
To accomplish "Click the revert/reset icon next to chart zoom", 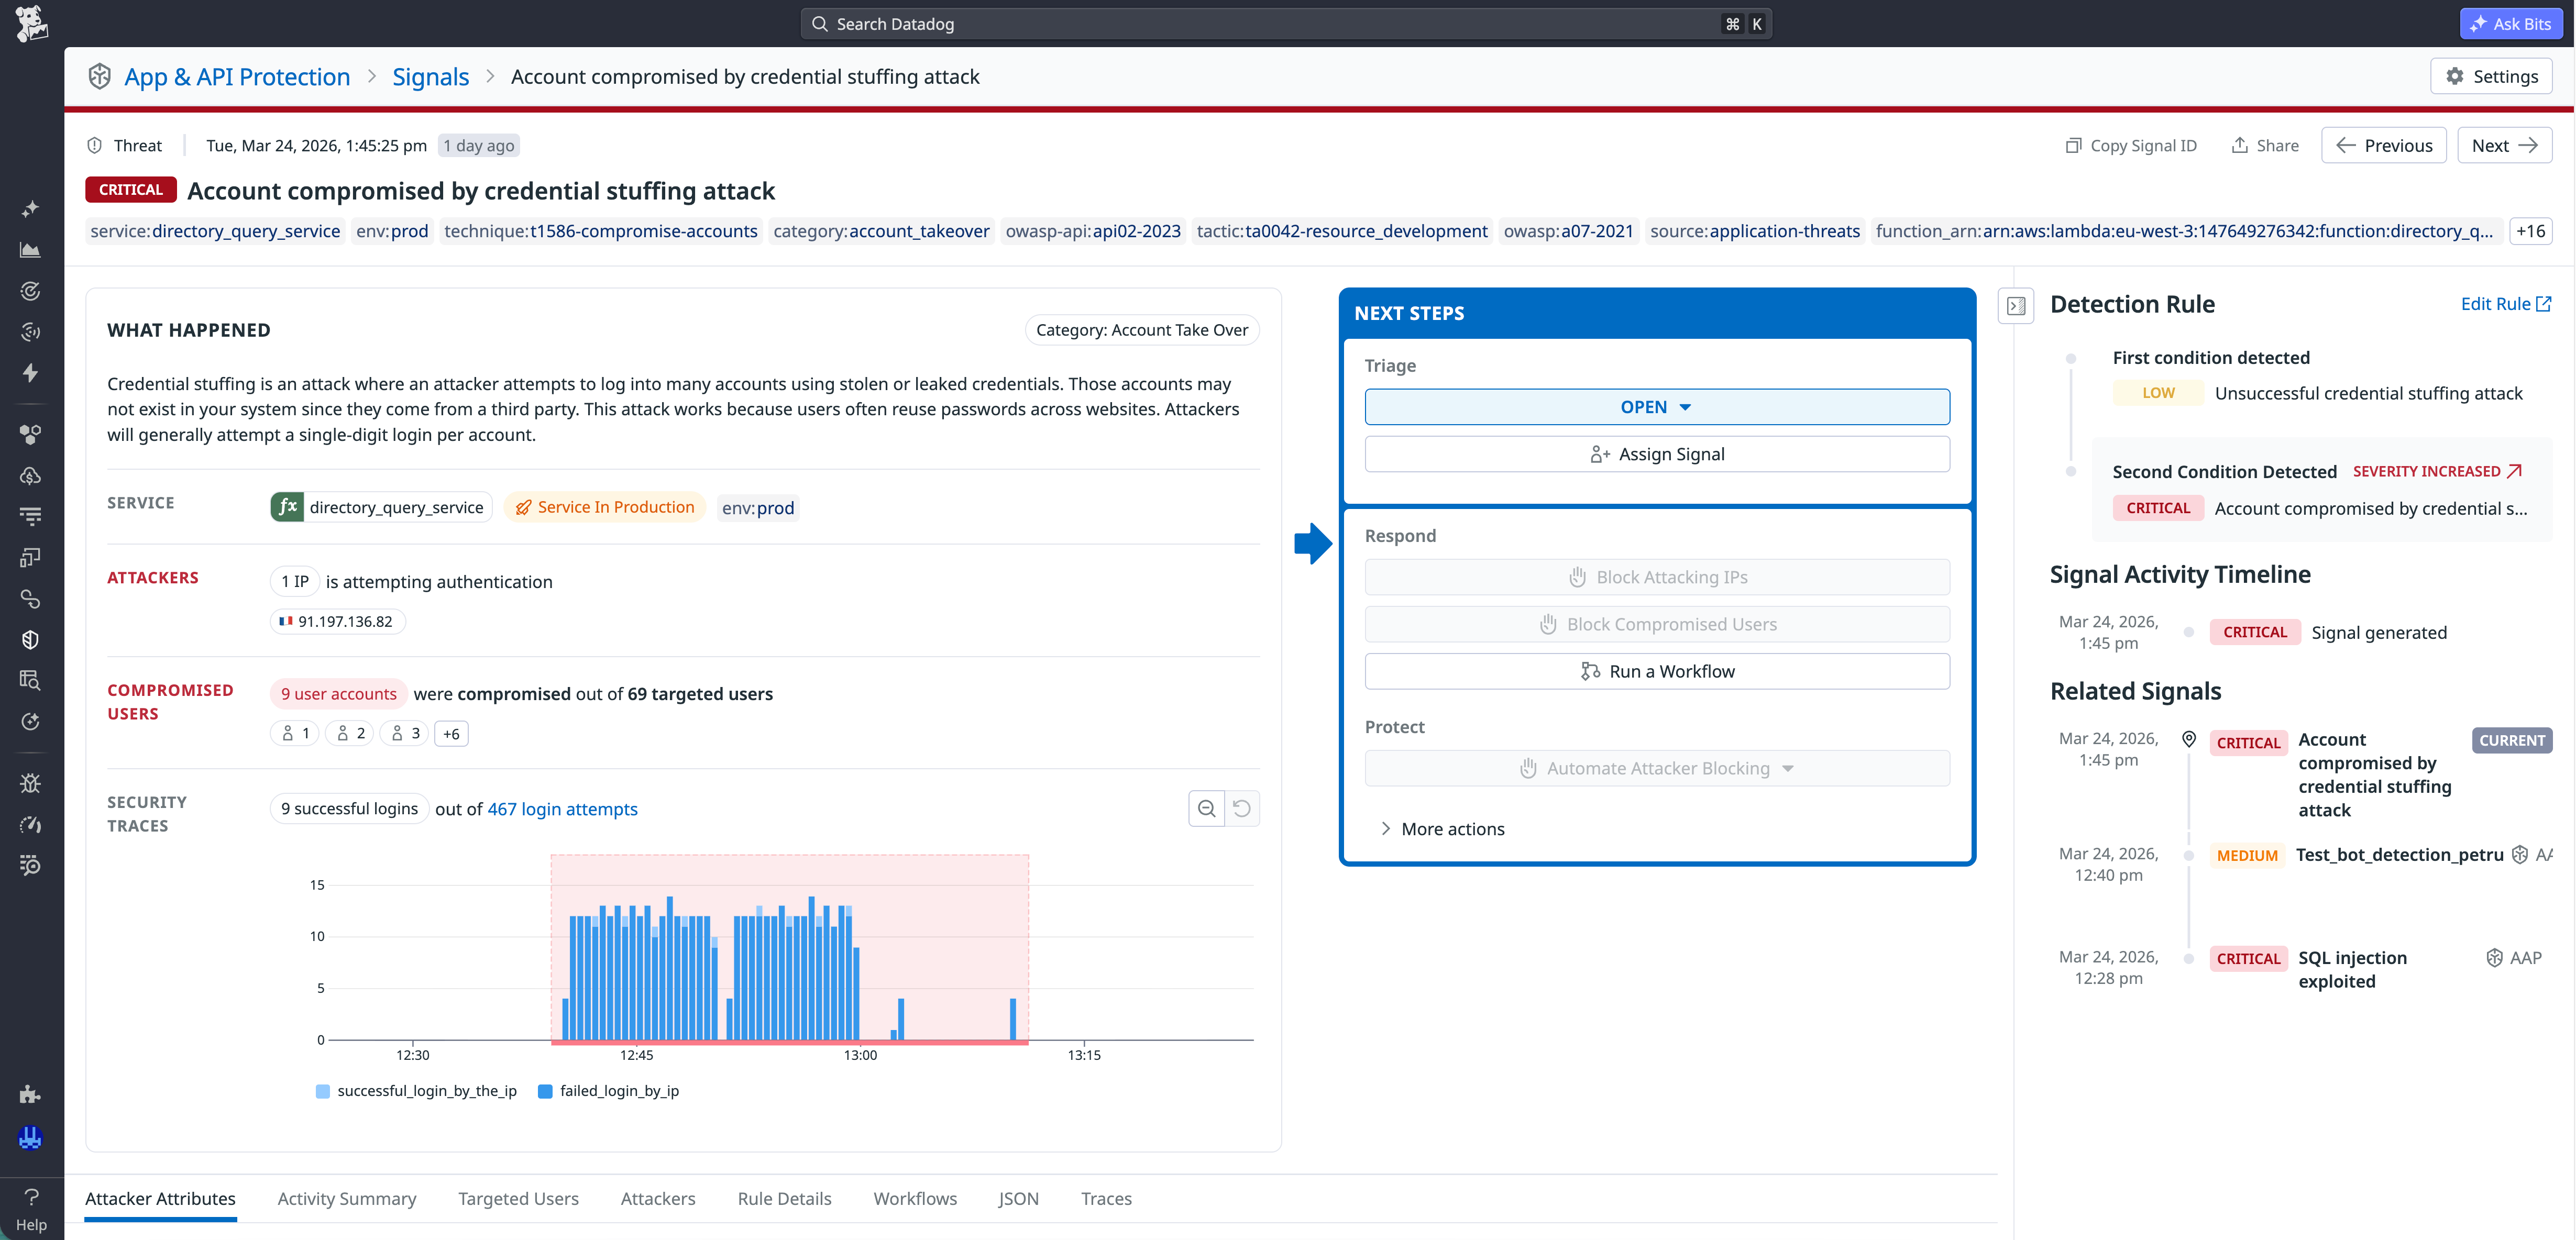I will point(1241,808).
